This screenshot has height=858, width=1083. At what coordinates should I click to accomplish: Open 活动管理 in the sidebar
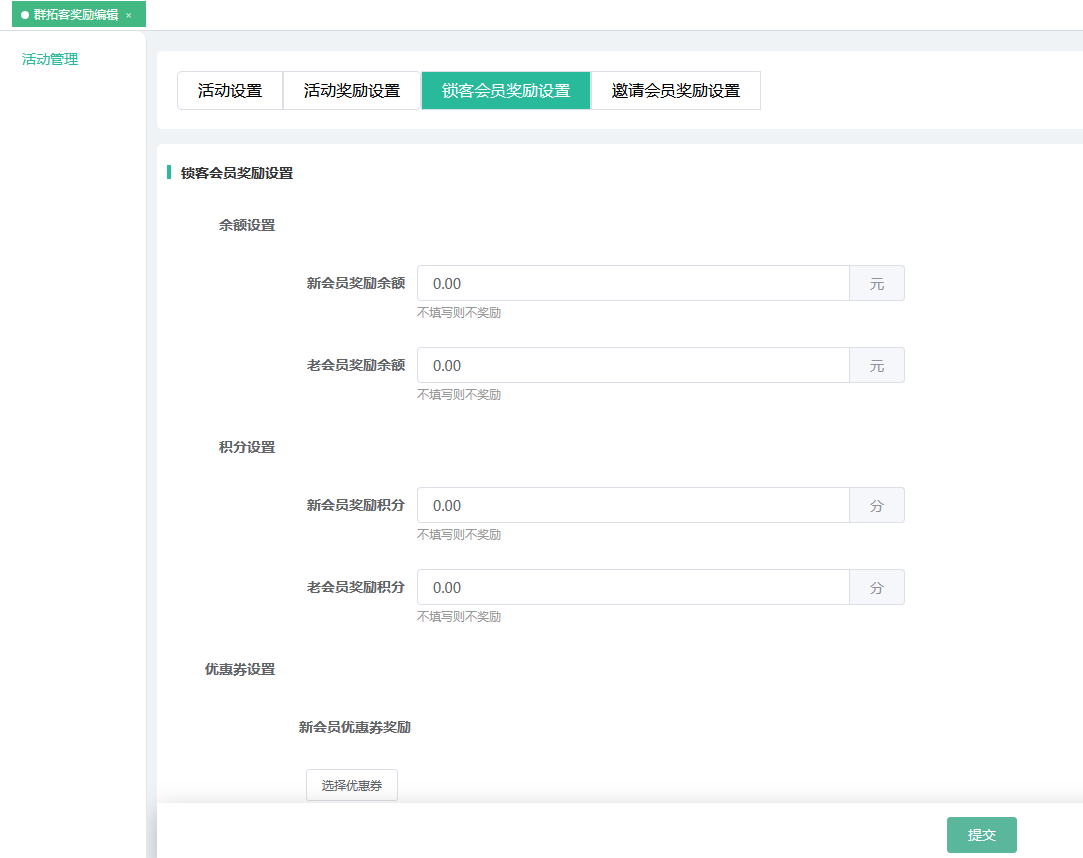50,59
